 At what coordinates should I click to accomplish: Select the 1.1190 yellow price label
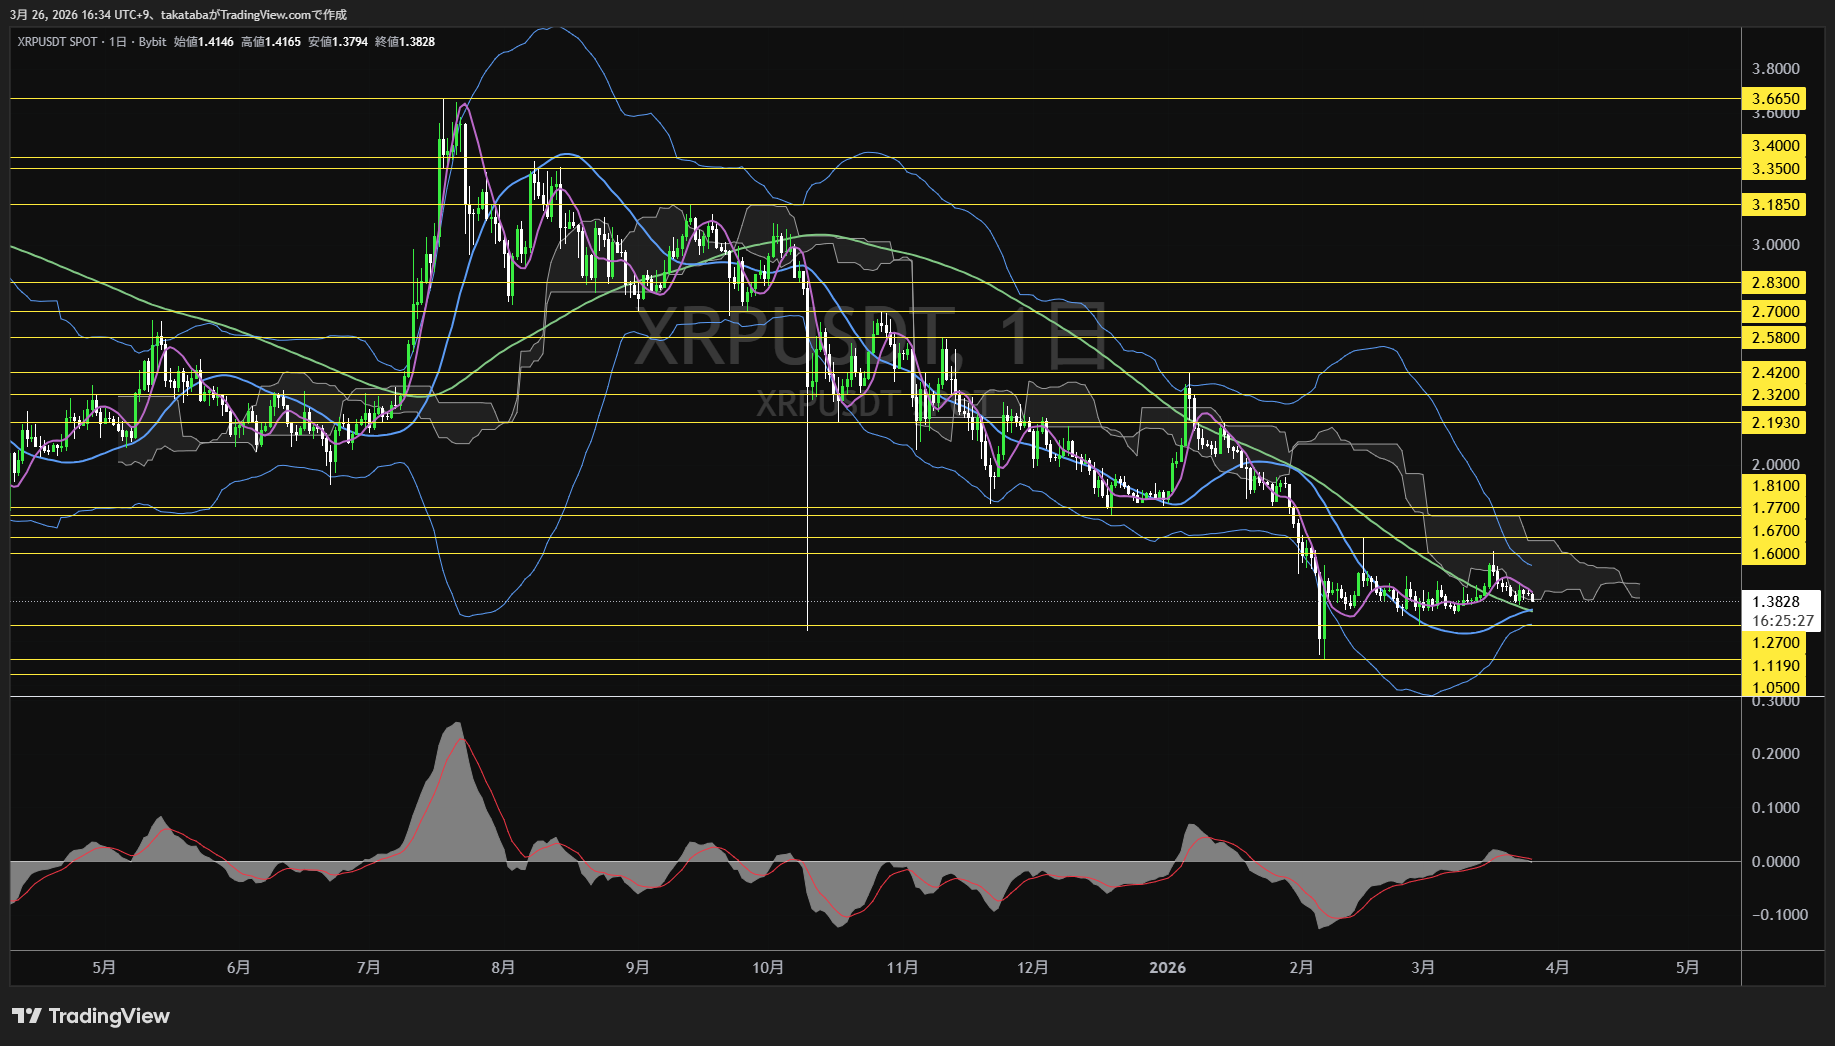click(1775, 666)
